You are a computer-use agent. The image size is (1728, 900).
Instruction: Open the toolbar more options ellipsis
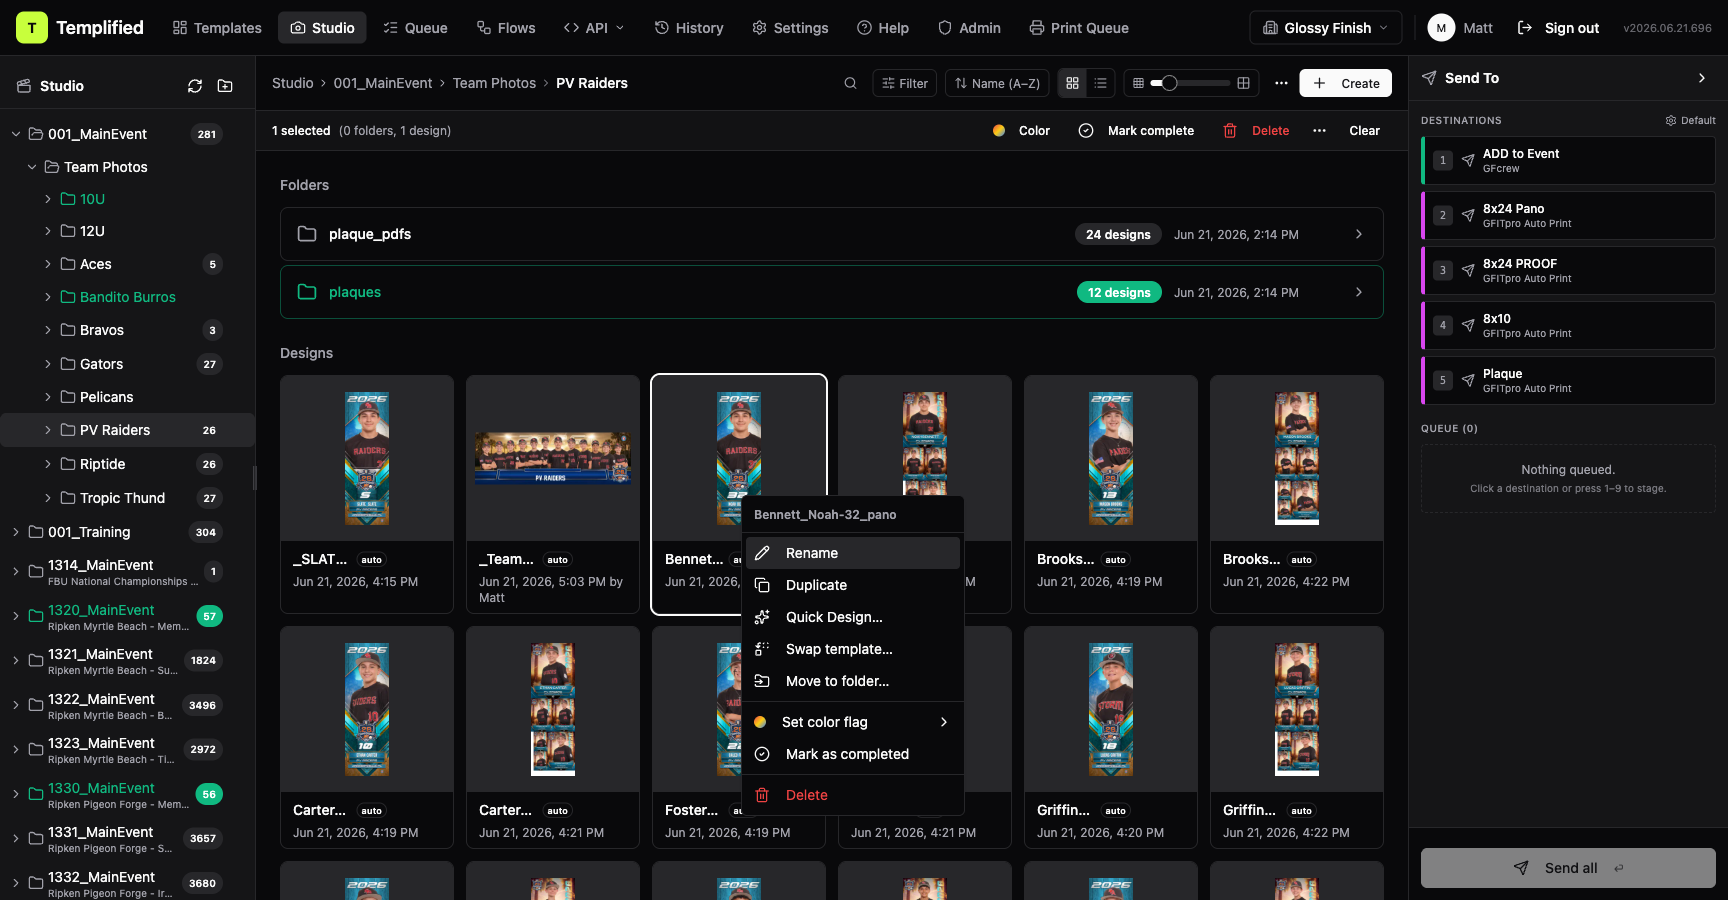(x=1281, y=83)
